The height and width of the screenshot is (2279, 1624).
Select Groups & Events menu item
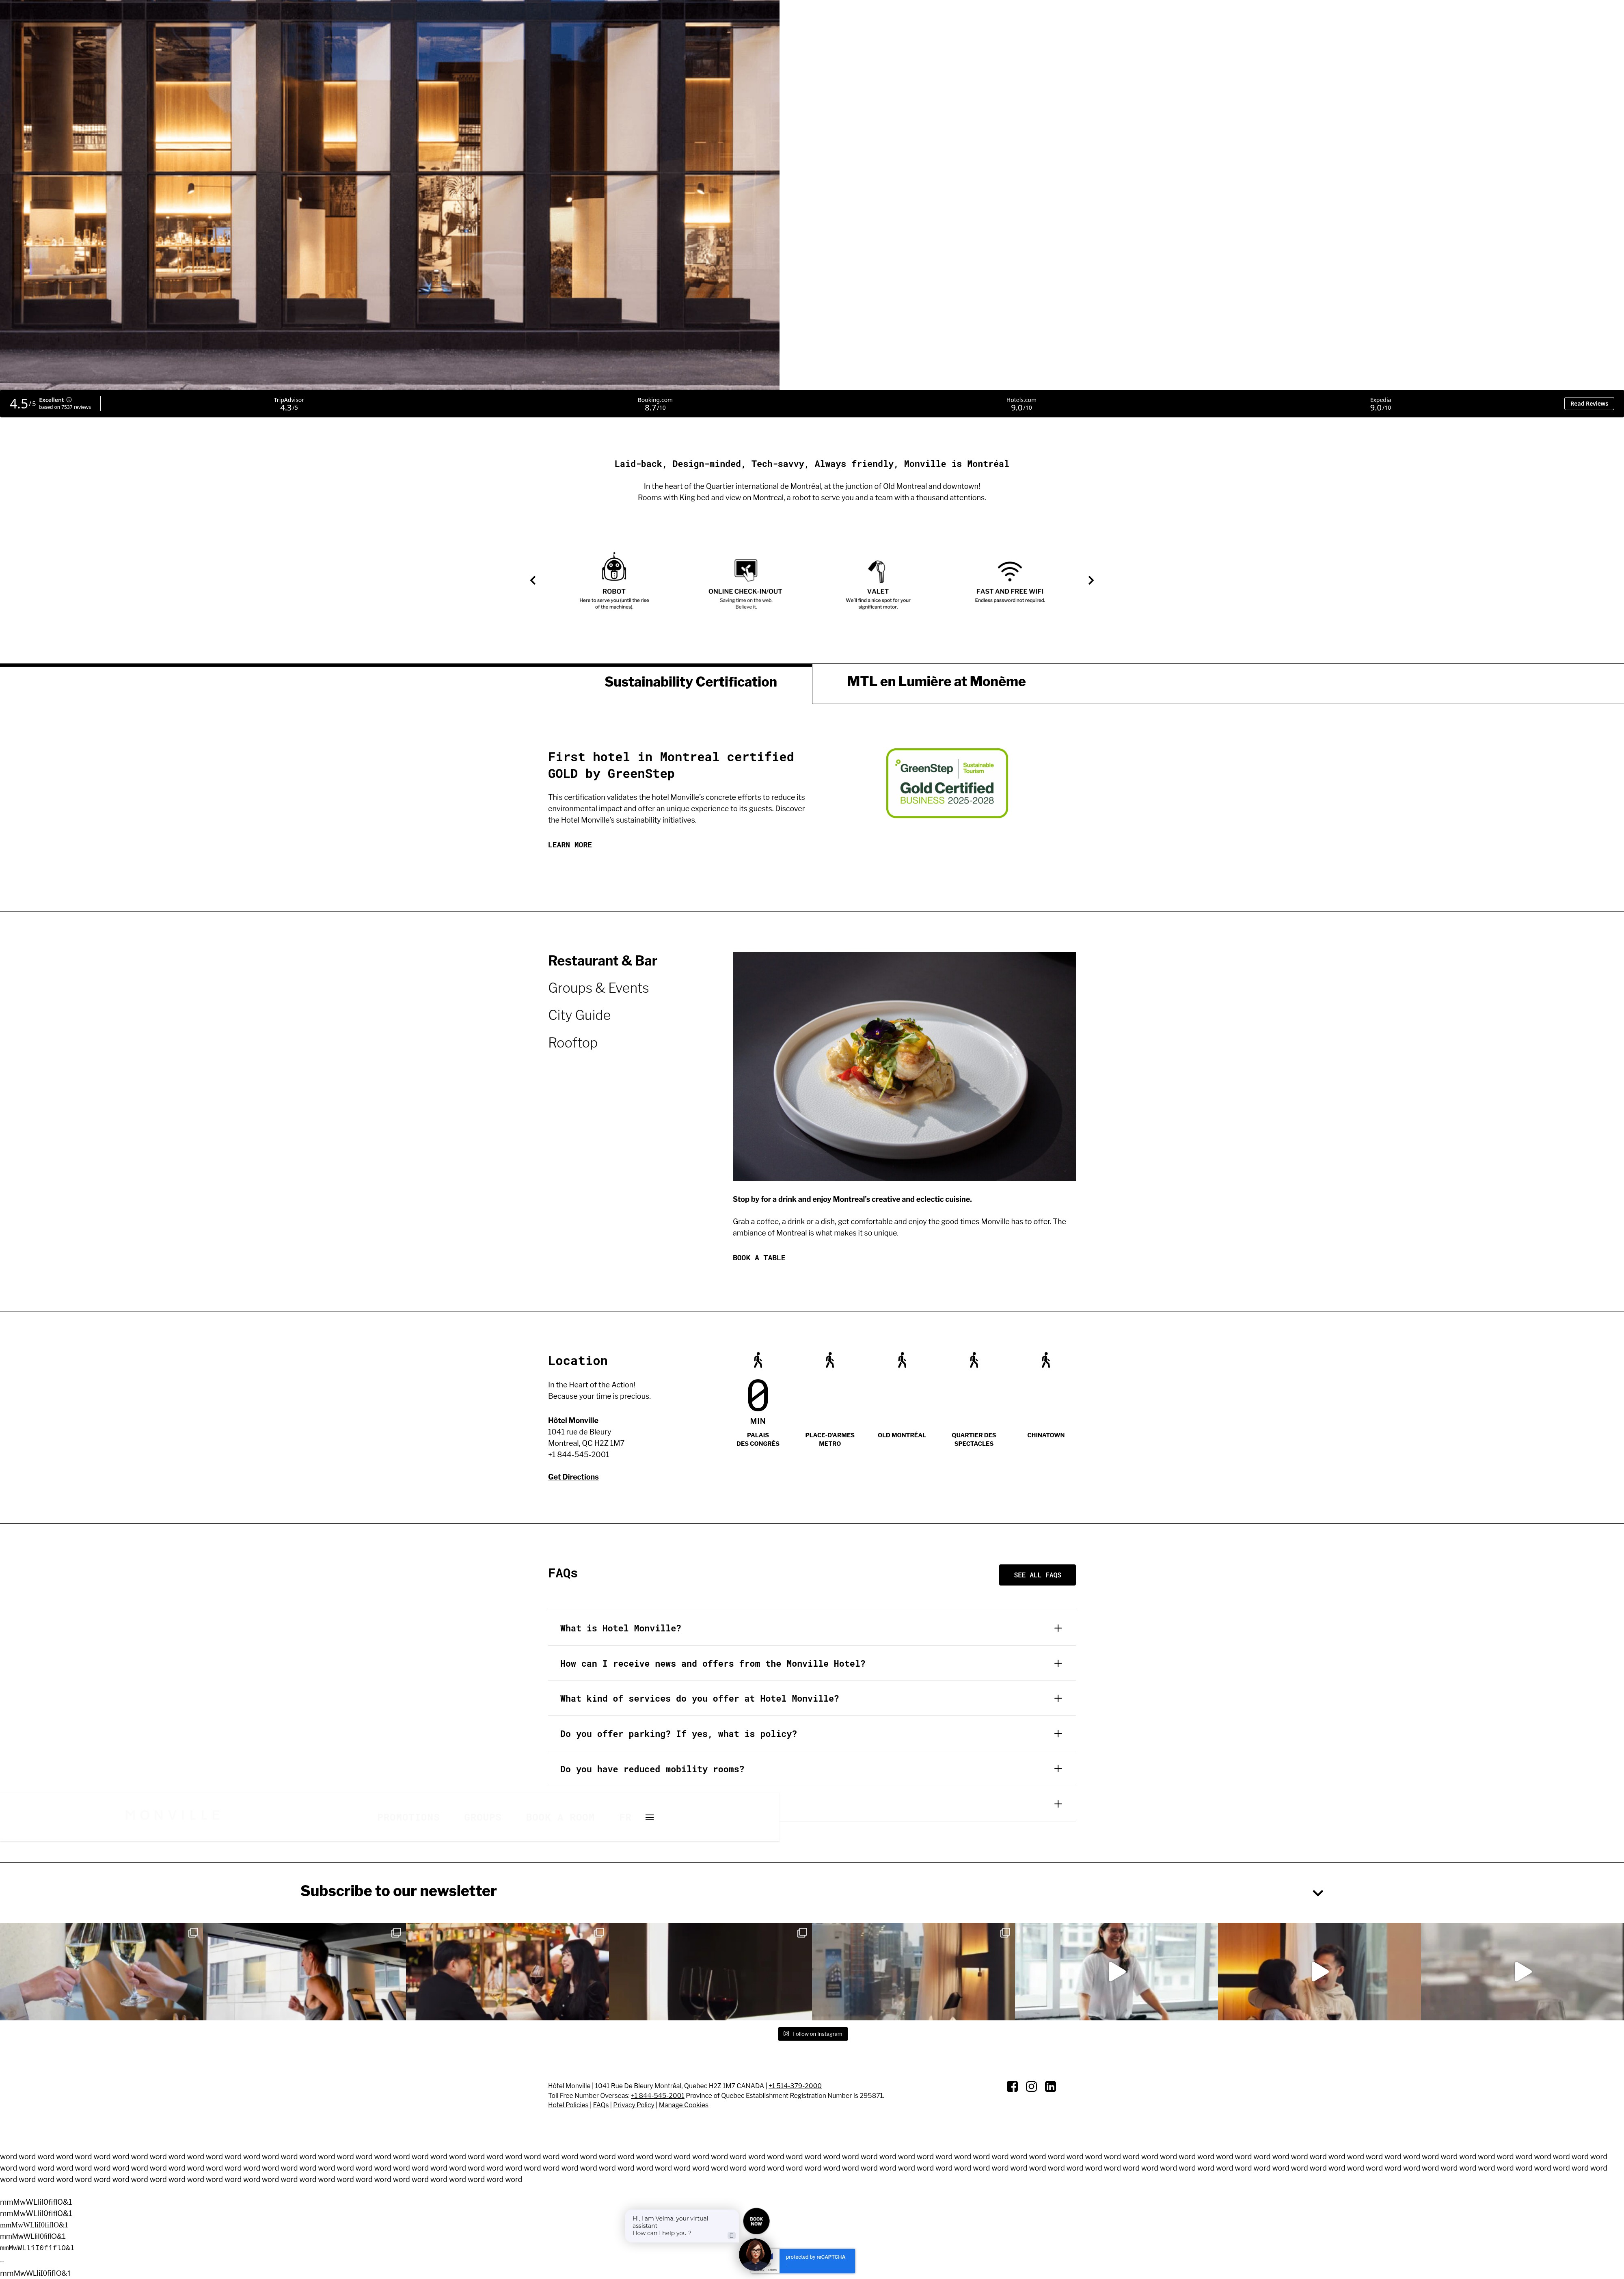tap(598, 988)
